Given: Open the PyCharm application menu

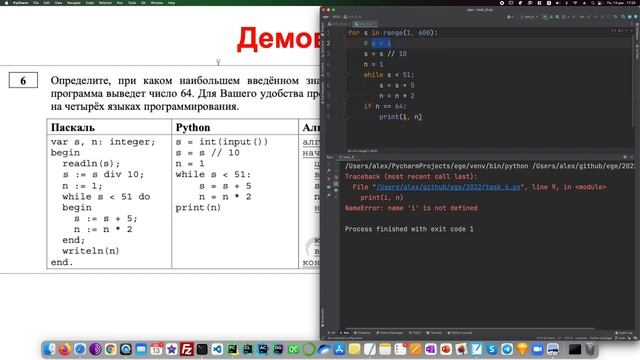Looking at the screenshot, I should point(20,2).
